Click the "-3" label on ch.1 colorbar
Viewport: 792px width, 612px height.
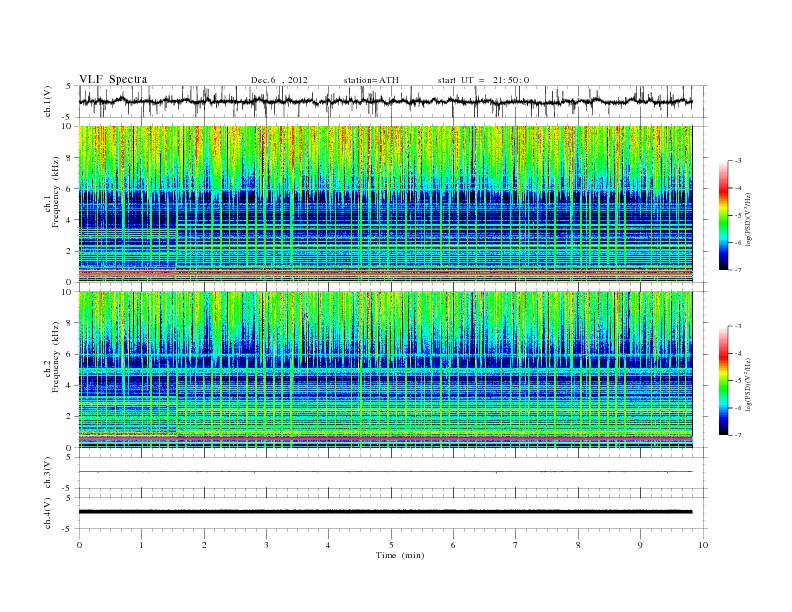pyautogui.click(x=737, y=161)
